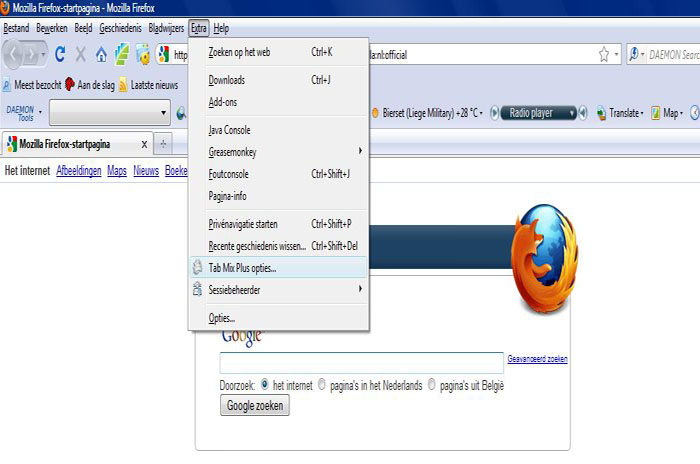Click the 'Meest bezocht' bookmark
The image size is (700, 464).
32,84
